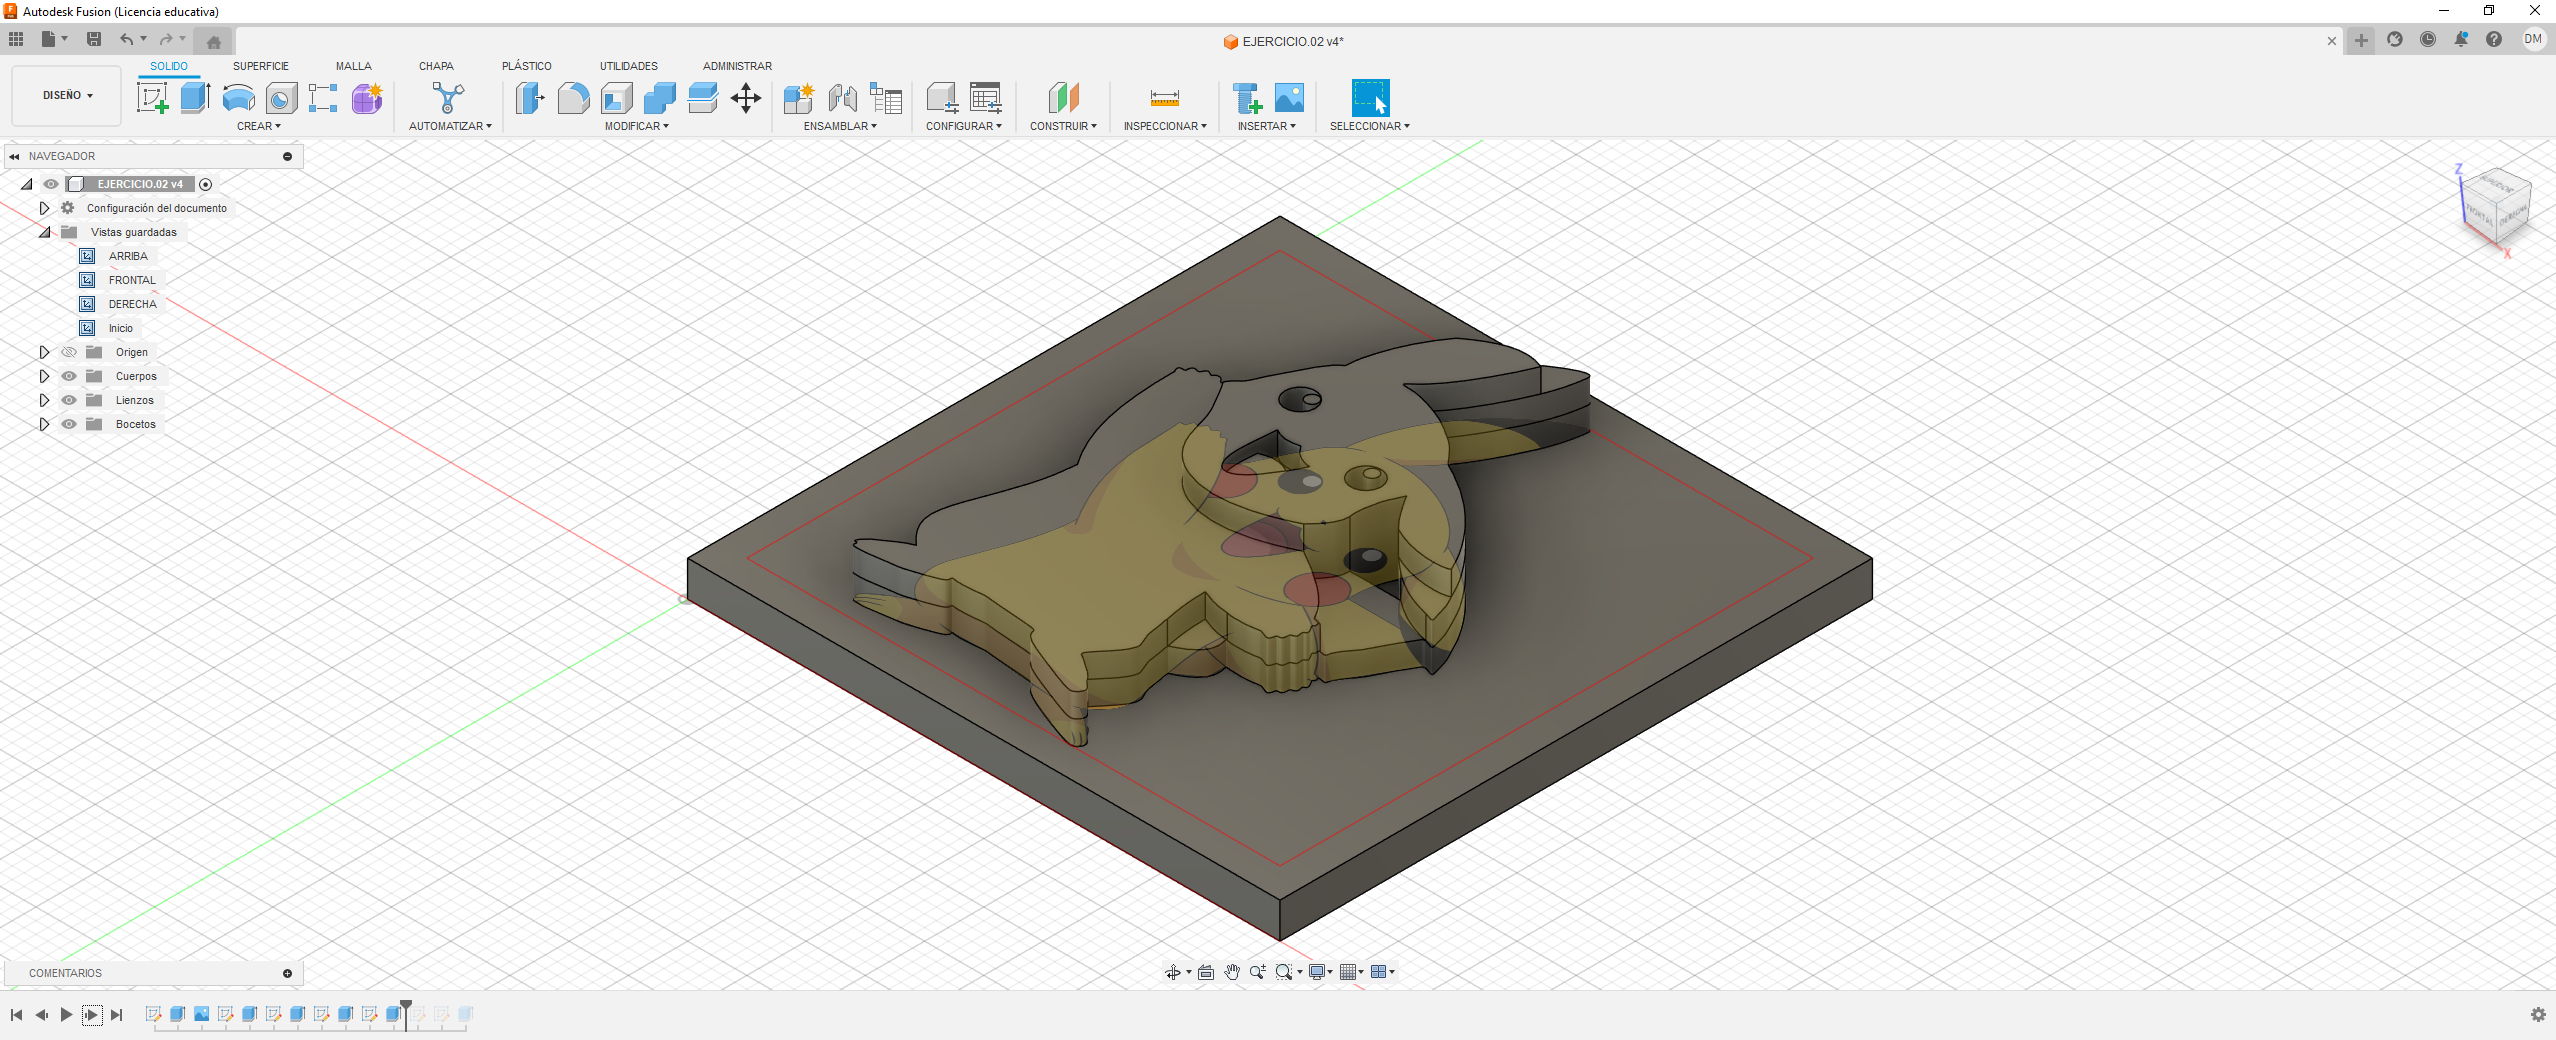The width and height of the screenshot is (2556, 1040).
Task: Click the Automatizar tool icon
Action: (449, 98)
